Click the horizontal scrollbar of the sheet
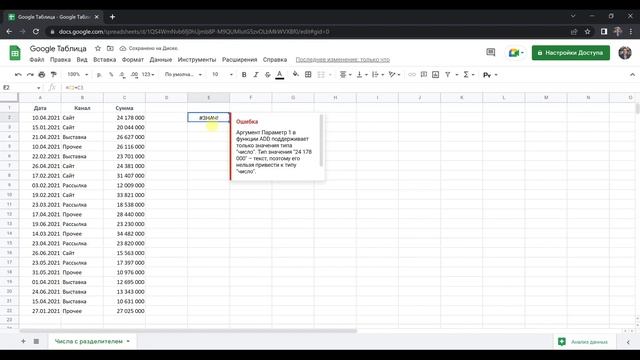This screenshot has height=360, width=640. (188, 331)
